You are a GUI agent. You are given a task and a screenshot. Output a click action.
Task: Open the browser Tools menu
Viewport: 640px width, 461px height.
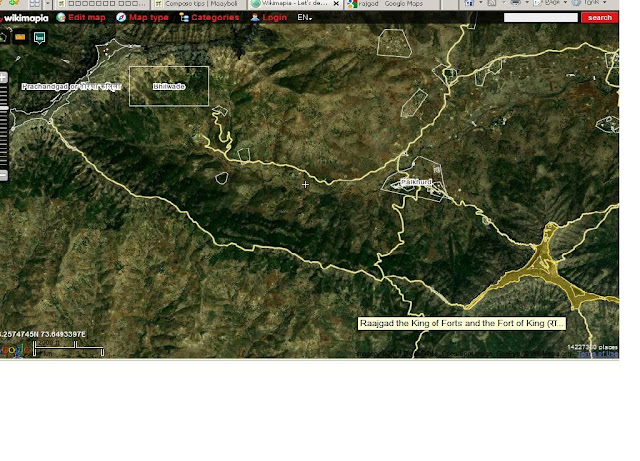point(590,3)
